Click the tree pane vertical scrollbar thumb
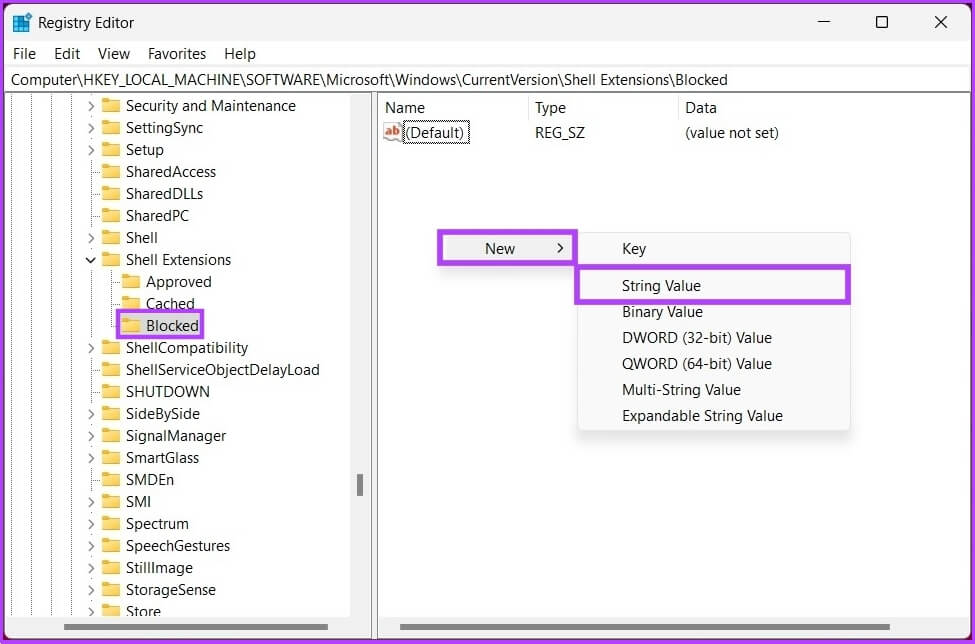 tap(359, 485)
